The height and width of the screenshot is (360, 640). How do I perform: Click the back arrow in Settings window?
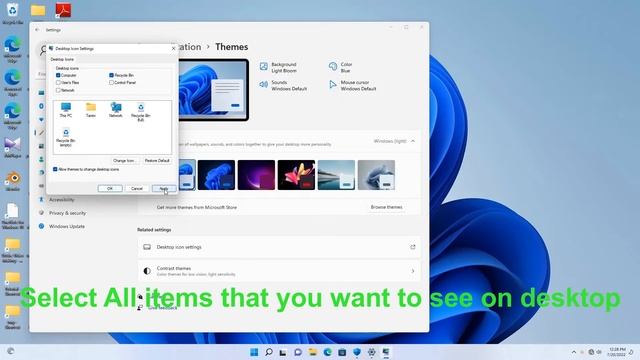(x=37, y=30)
